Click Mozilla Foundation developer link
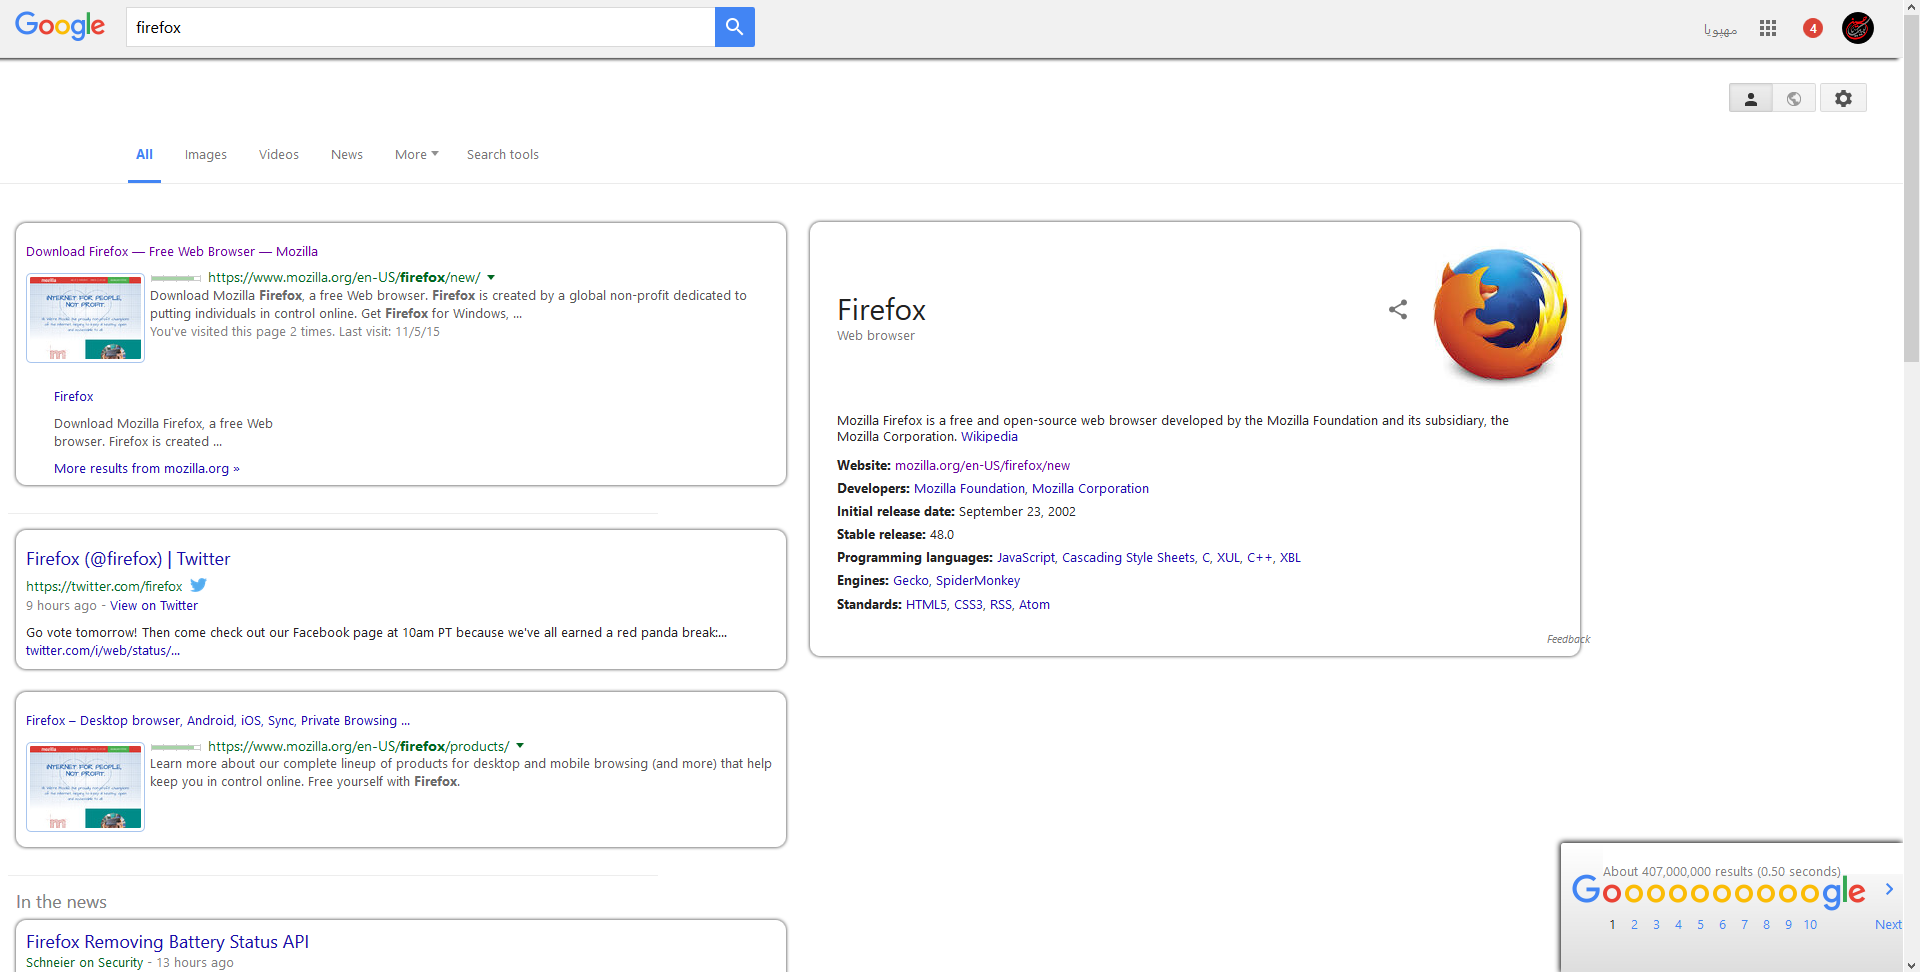Viewport: 1920px width, 972px height. click(969, 489)
